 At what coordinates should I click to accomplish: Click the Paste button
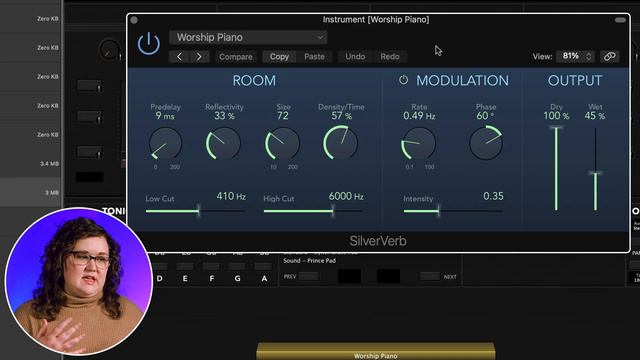coord(314,57)
